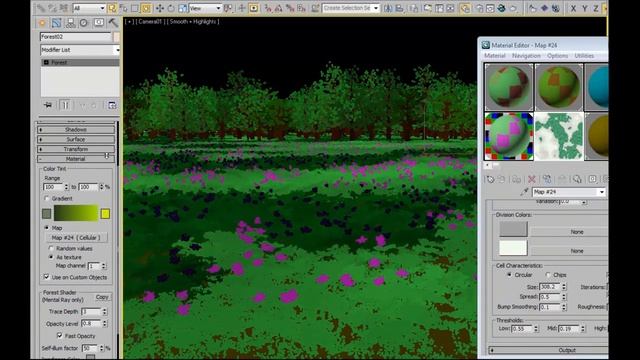
Task: Click the Copy button in Forest Shader
Action: [102, 297]
